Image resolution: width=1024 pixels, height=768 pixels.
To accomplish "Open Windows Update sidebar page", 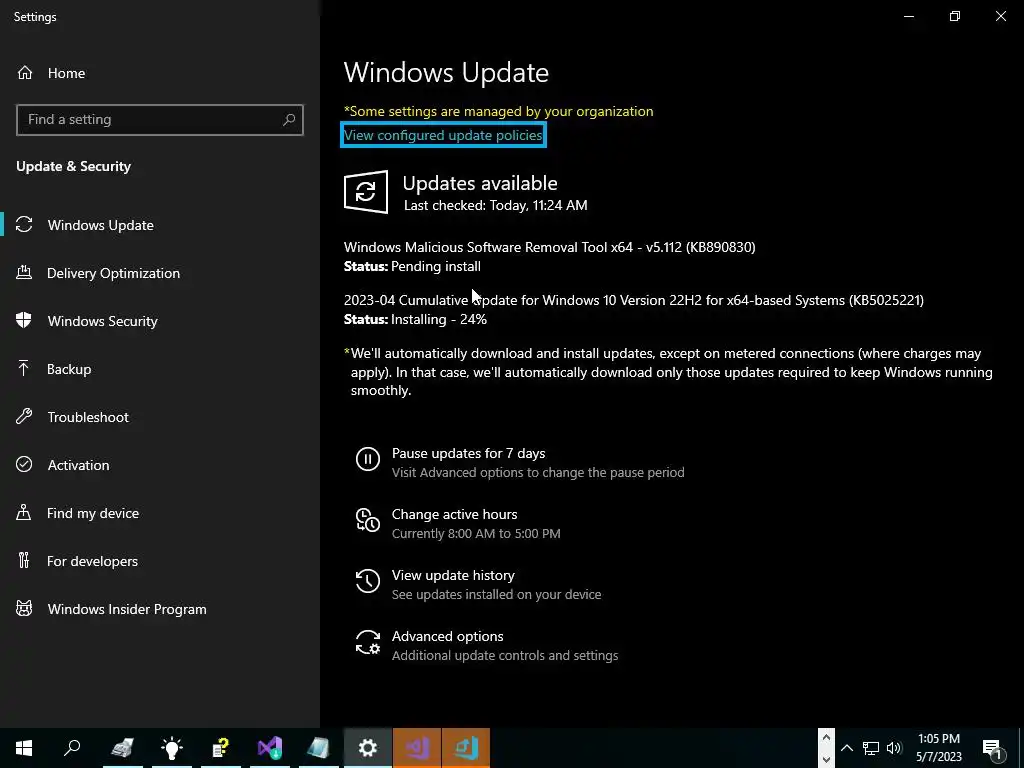I will click(160, 225).
